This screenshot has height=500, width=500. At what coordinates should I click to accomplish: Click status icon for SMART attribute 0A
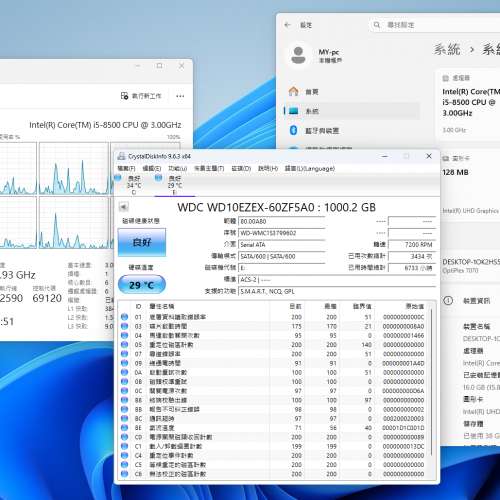pyautogui.click(x=124, y=372)
